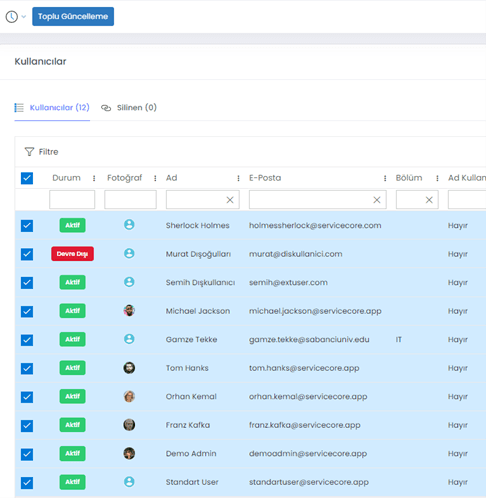The image size is (486, 498).
Task: Click Standart User default avatar icon
Action: click(129, 482)
